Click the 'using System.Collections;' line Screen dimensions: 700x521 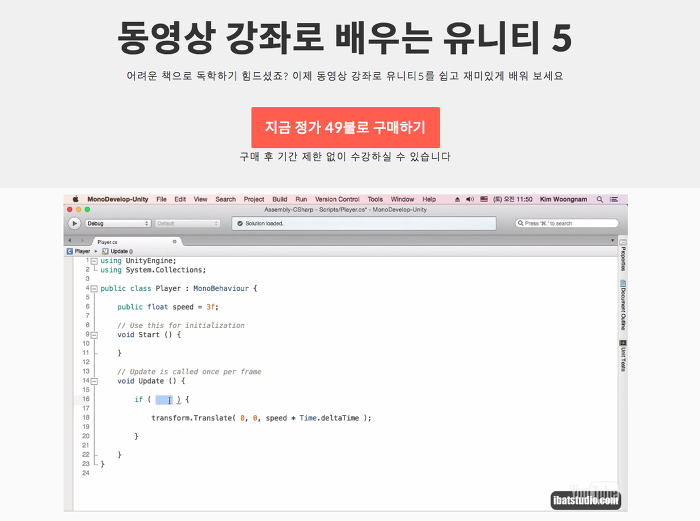[x=153, y=270]
